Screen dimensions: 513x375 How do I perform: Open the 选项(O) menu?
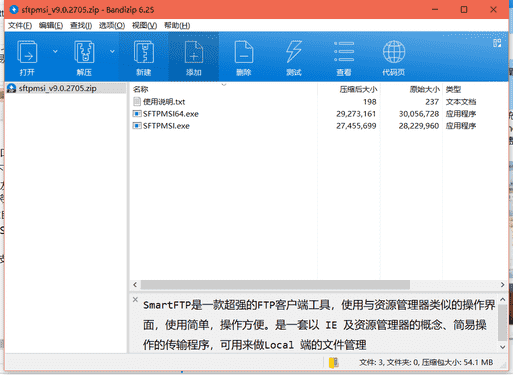(112, 26)
